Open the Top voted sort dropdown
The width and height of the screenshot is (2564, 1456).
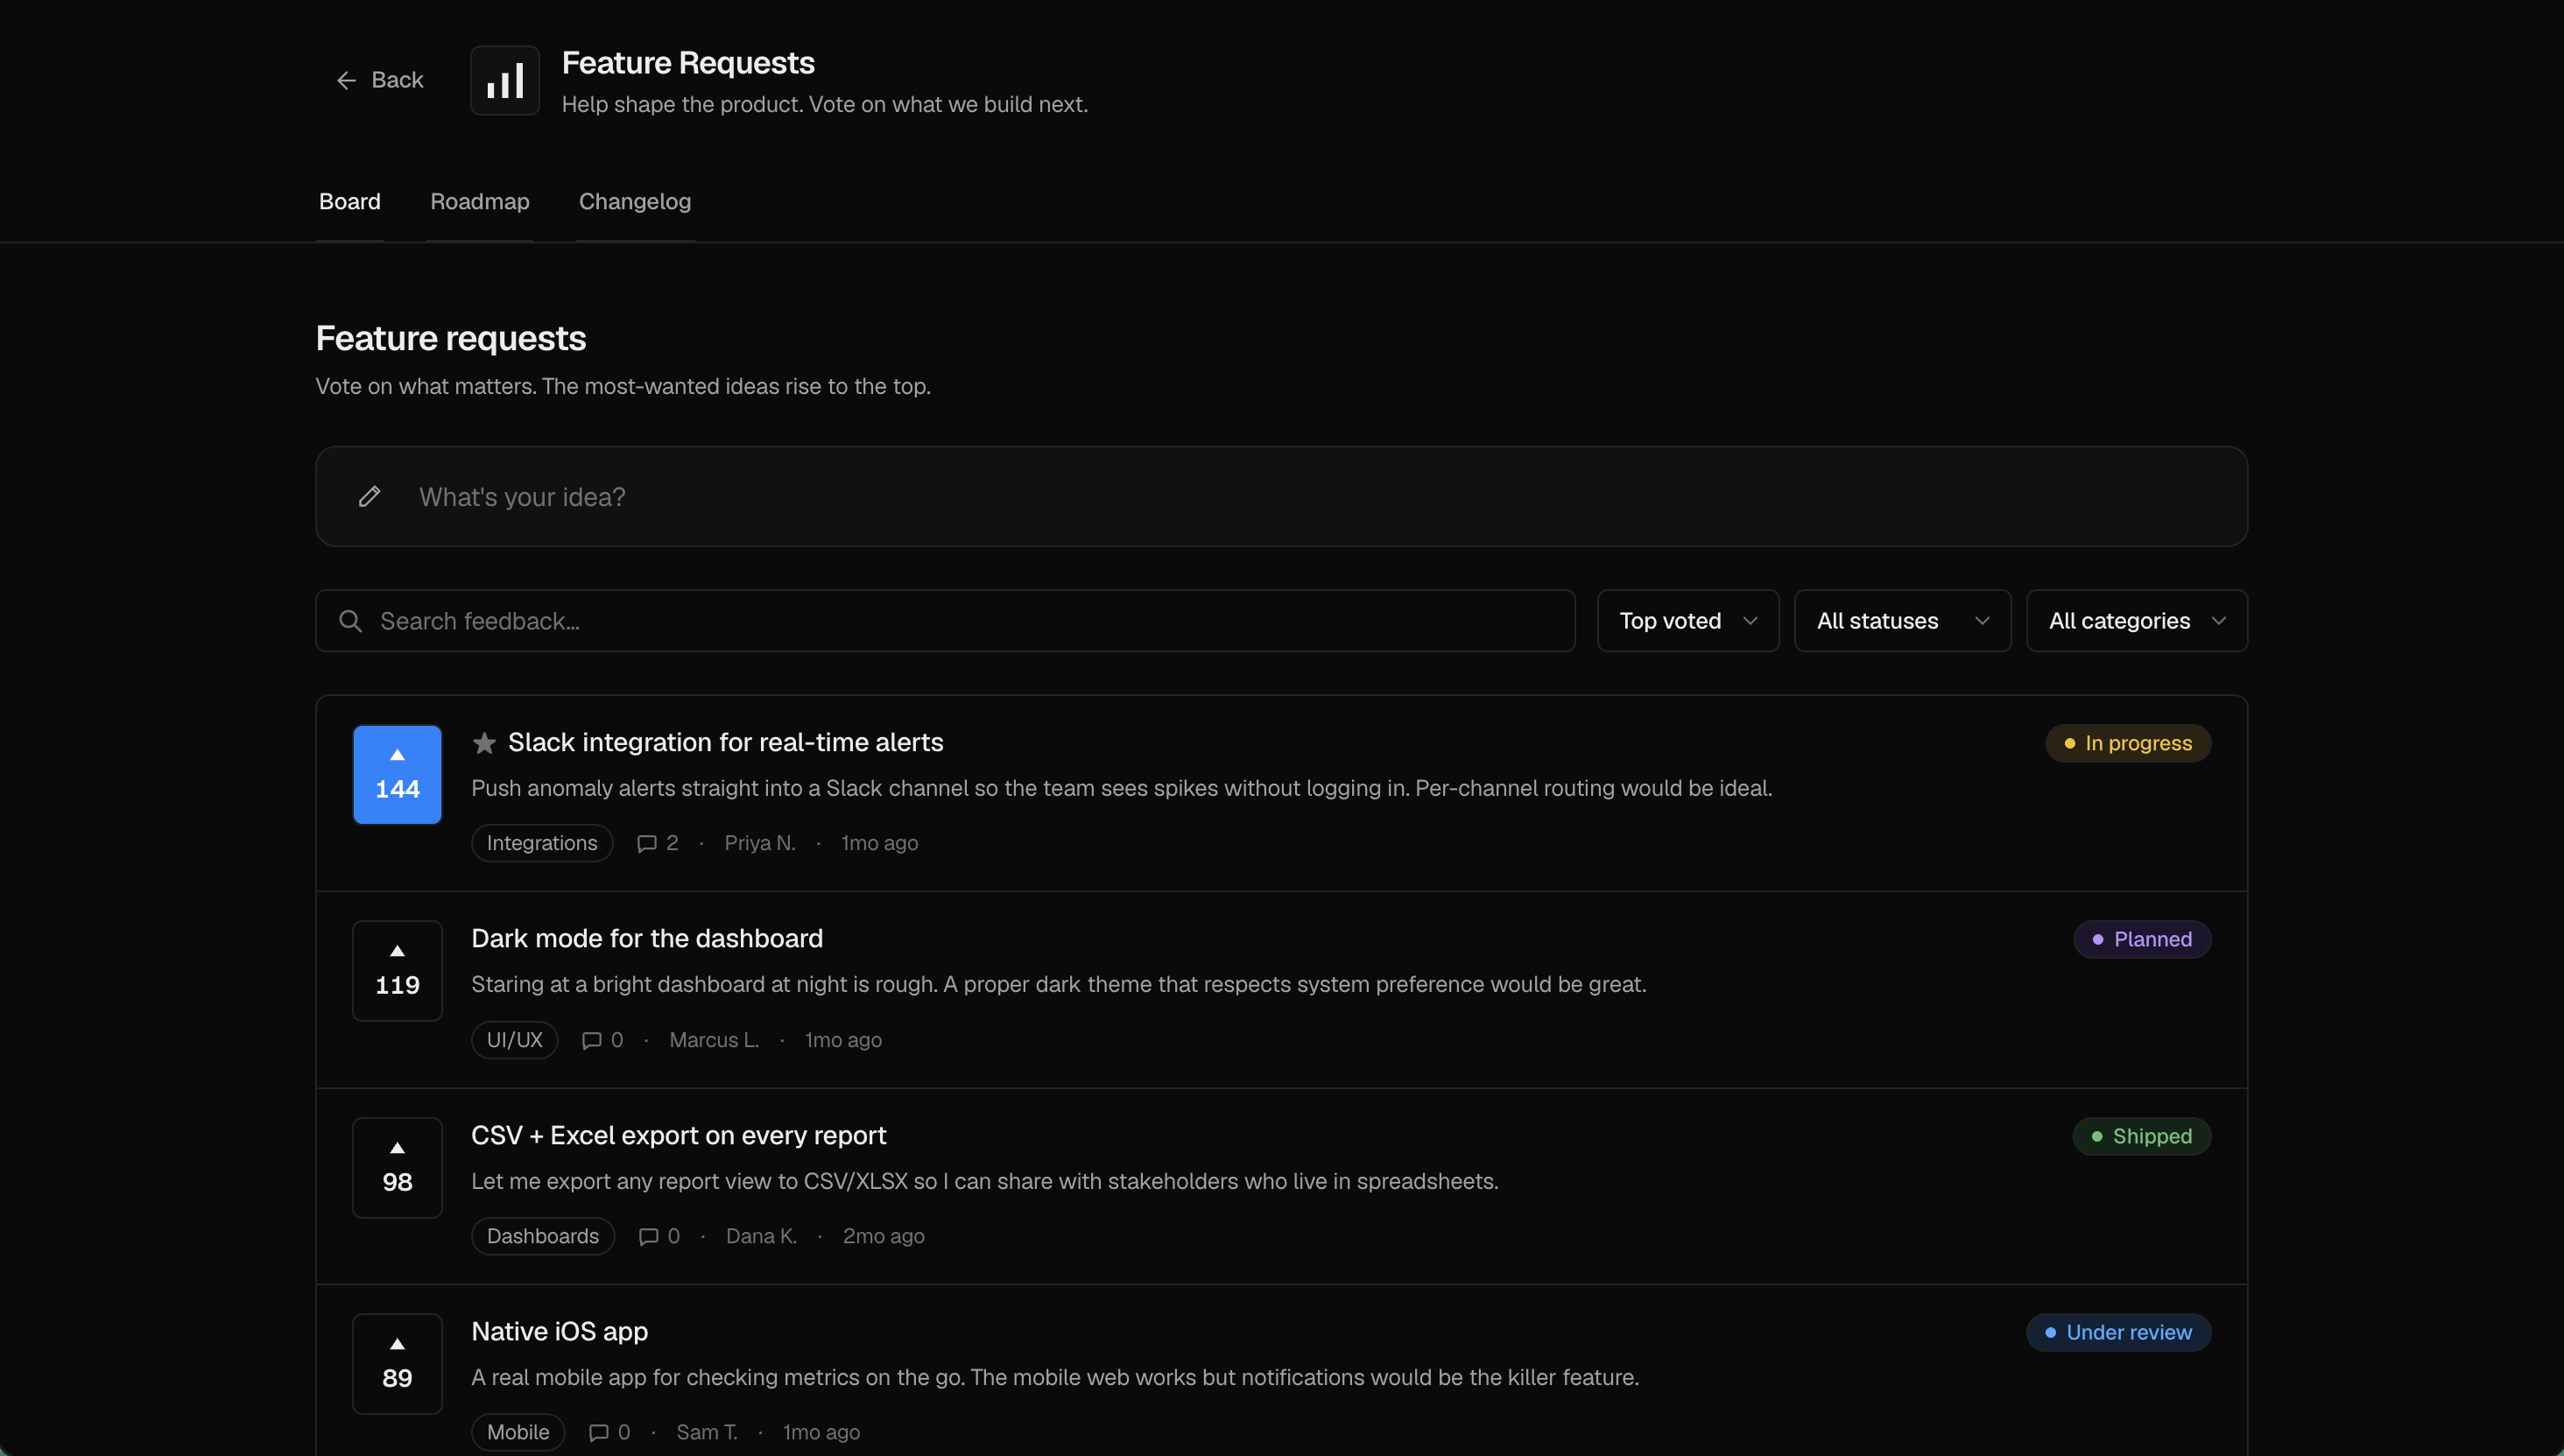(x=1688, y=621)
